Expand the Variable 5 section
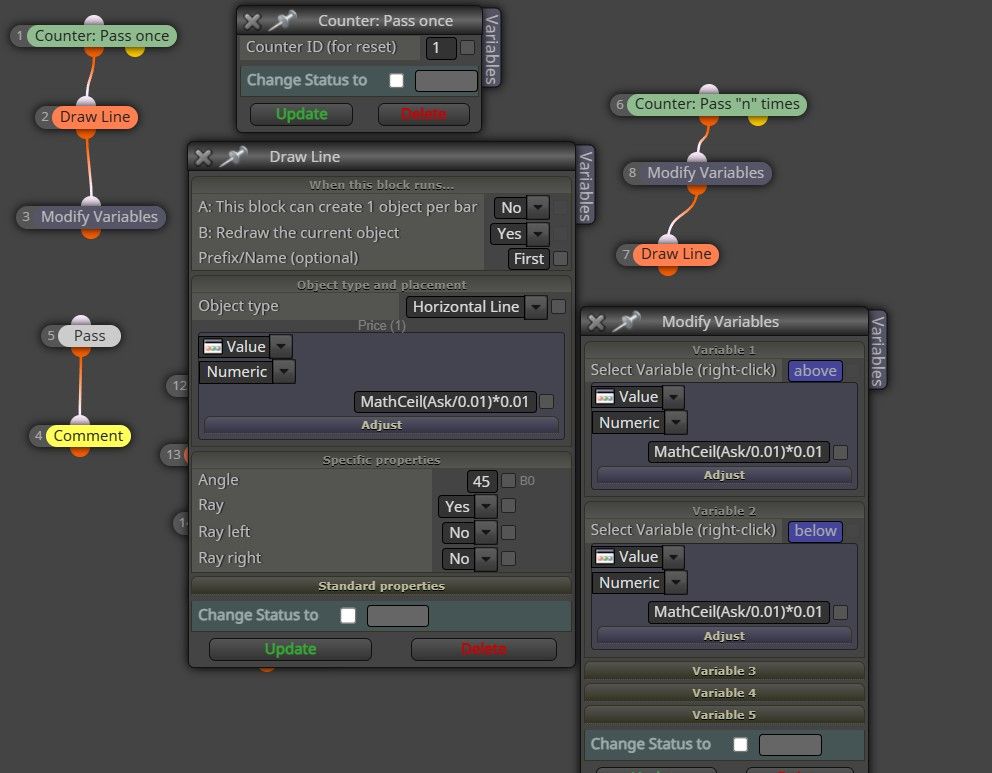The width and height of the screenshot is (992, 773). point(724,715)
